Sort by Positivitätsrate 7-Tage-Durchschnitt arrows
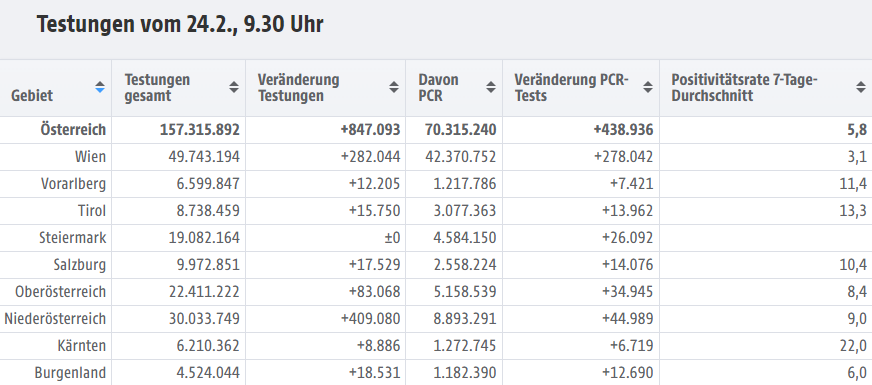872x385 pixels. coord(861,87)
